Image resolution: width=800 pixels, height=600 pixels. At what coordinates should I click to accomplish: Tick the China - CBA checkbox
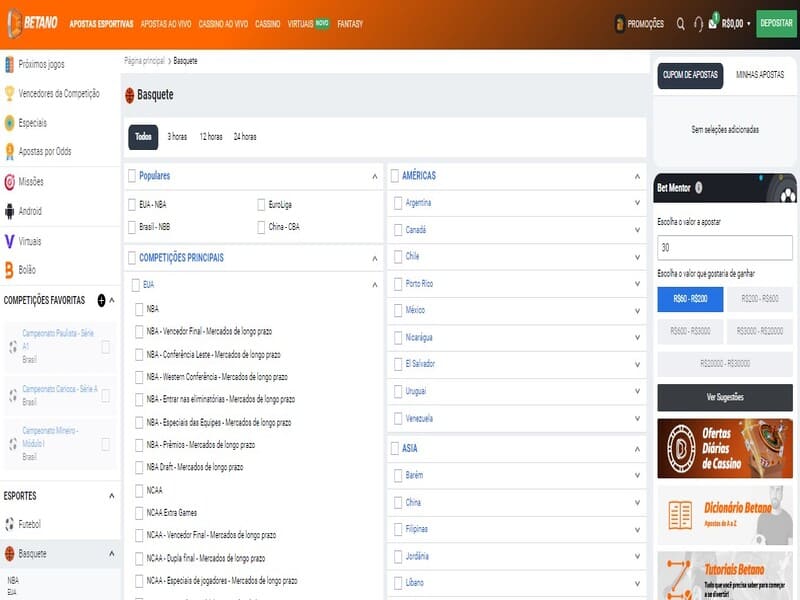coord(261,227)
